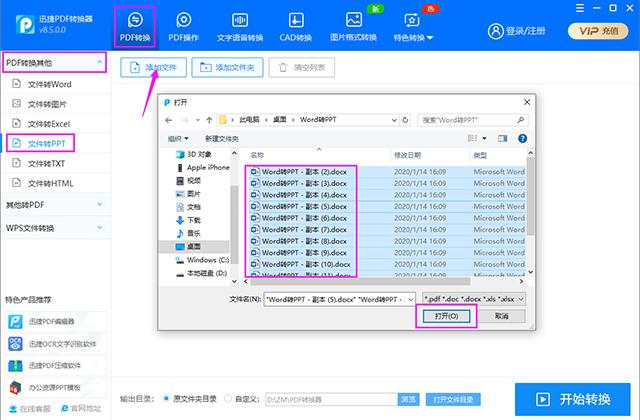Select 文件转Word in the sidebar
640x420 pixels.
pos(49,84)
